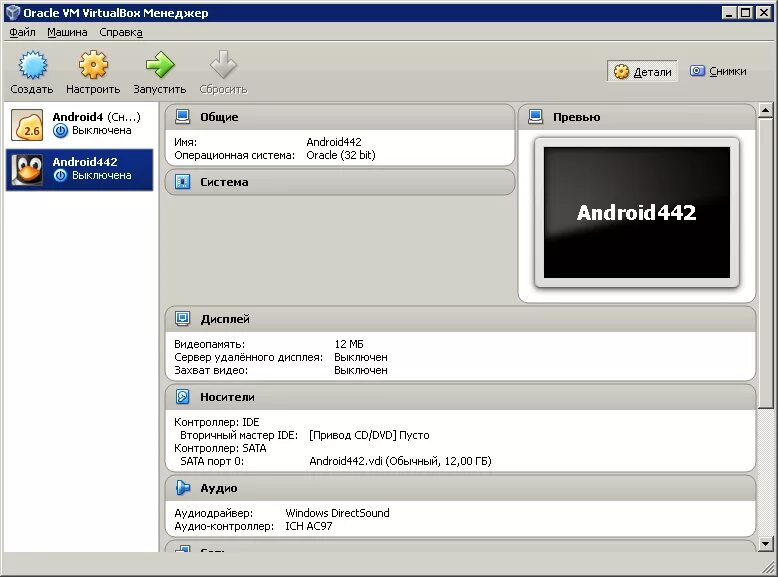The height and width of the screenshot is (577, 778).
Task: Click the details pane scrollbar thumb
Action: [766, 263]
